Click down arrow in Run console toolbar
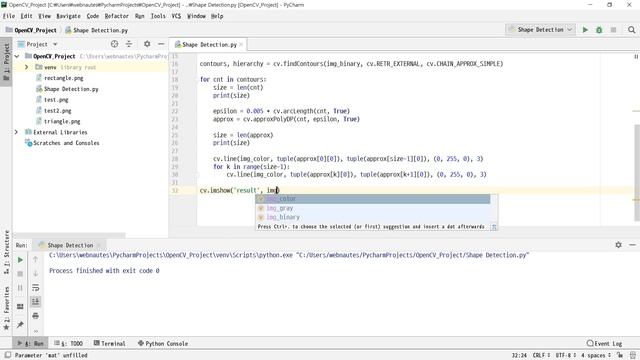640x360 pixels. pos(36,273)
